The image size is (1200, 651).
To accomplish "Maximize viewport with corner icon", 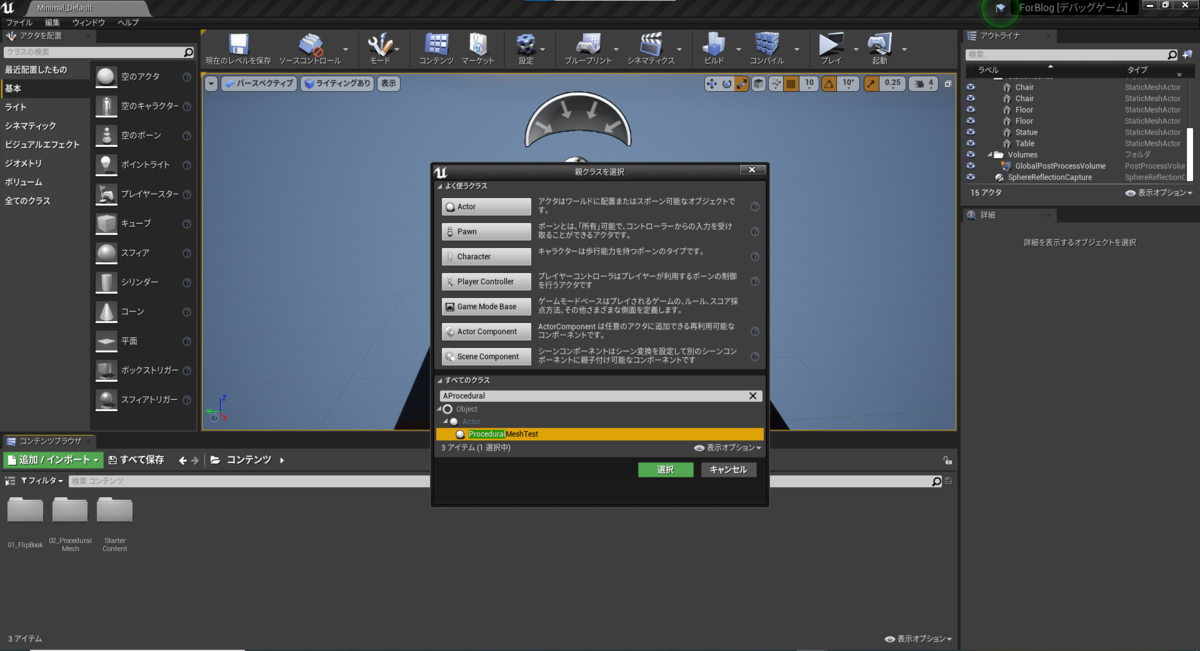I will pyautogui.click(x=948, y=84).
